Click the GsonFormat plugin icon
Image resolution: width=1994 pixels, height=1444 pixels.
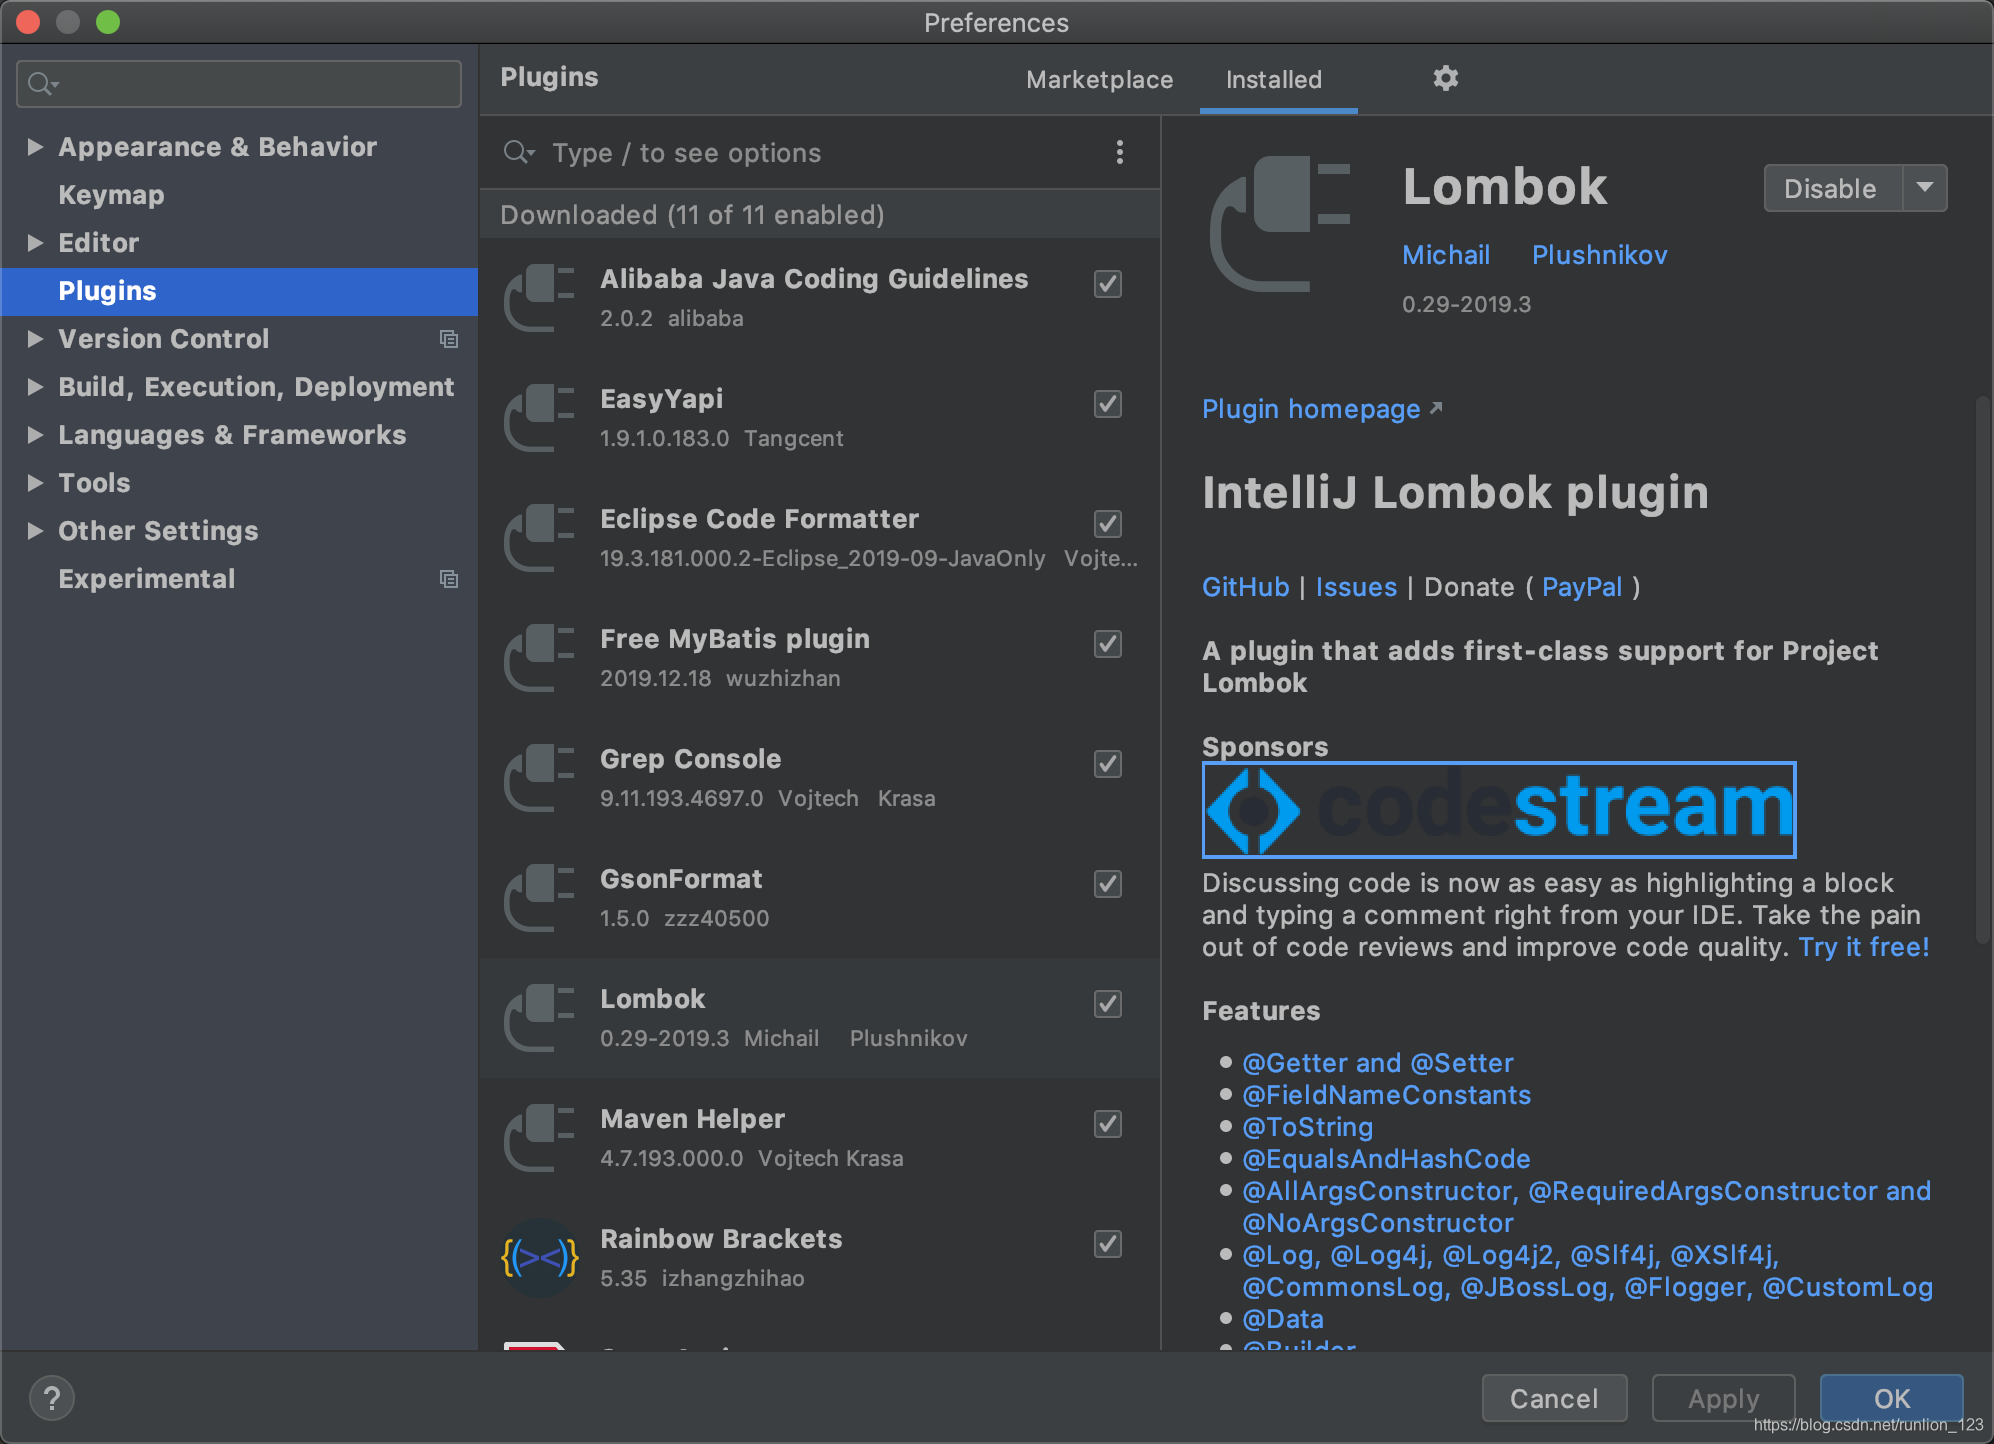click(540, 898)
